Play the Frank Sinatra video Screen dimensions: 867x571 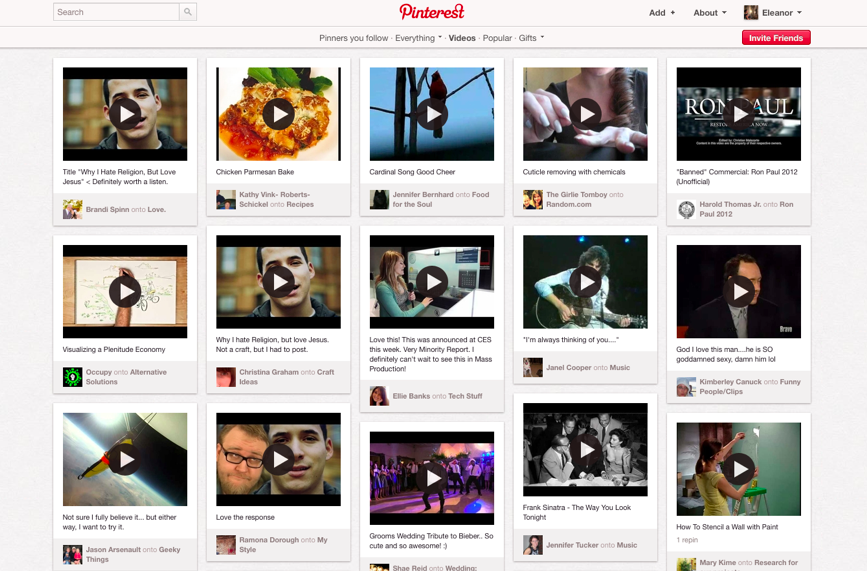pos(585,449)
